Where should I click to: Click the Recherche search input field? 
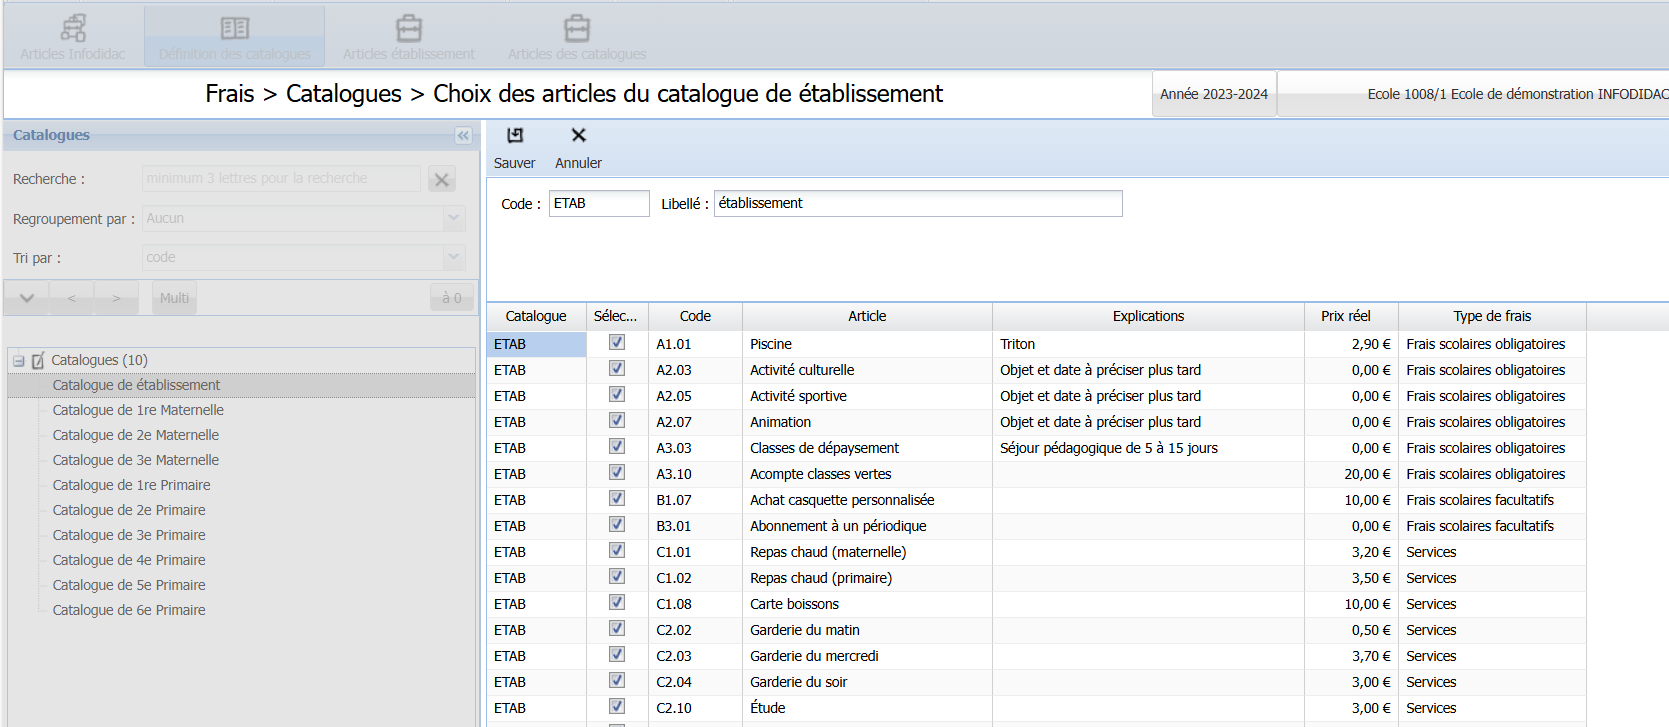(x=281, y=178)
